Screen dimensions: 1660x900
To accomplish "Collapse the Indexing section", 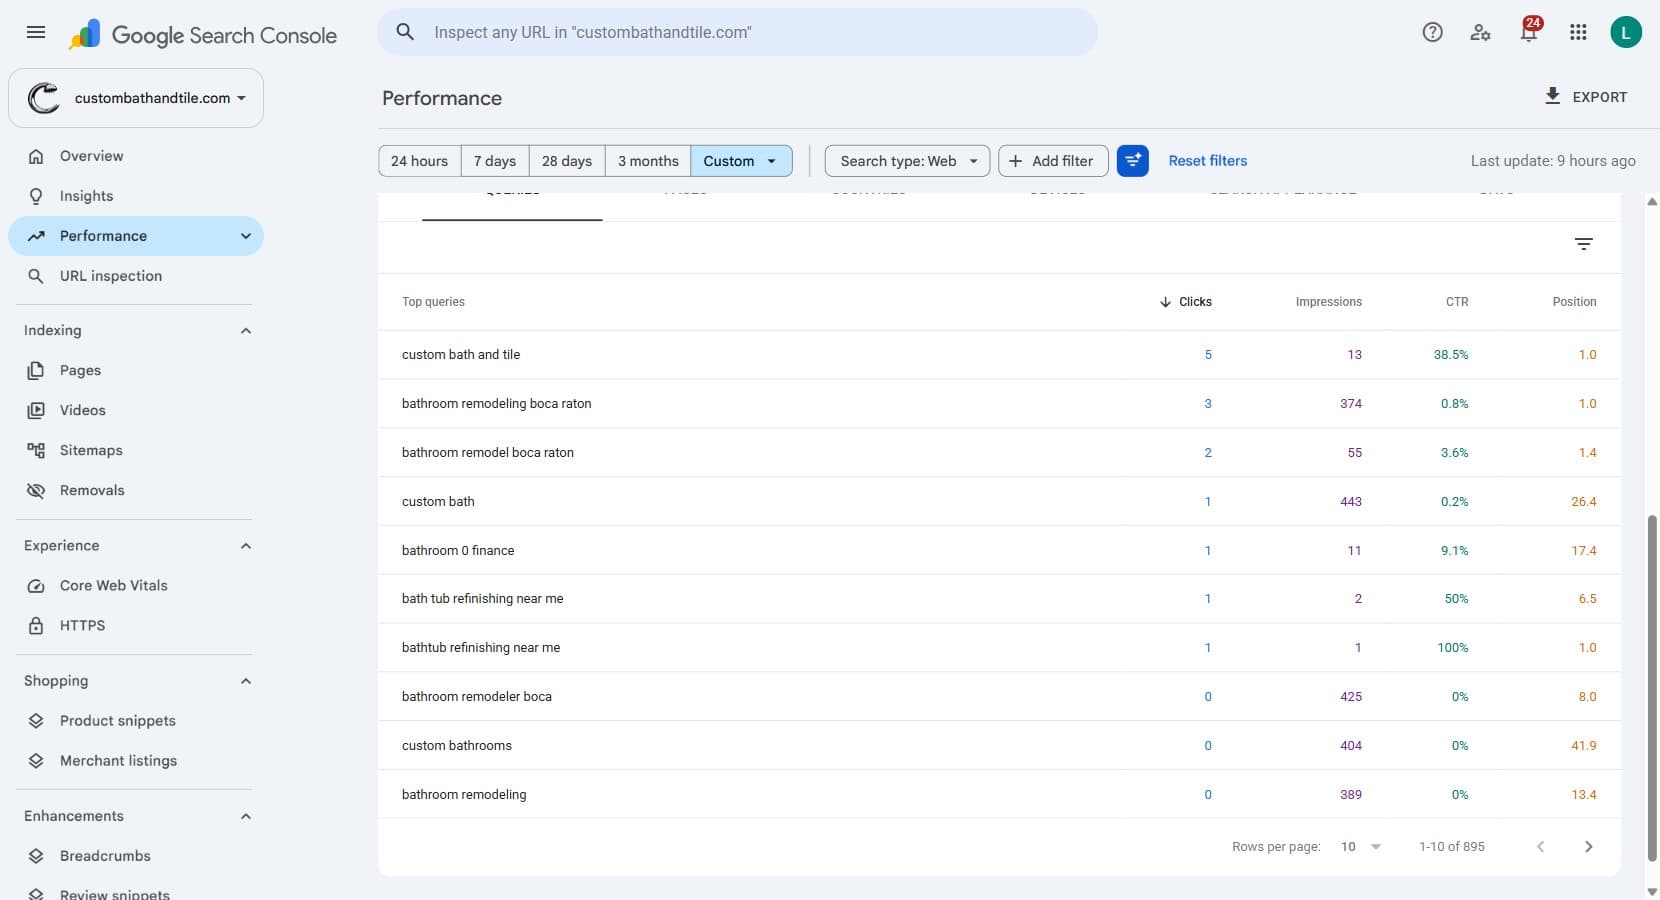I will click(246, 331).
